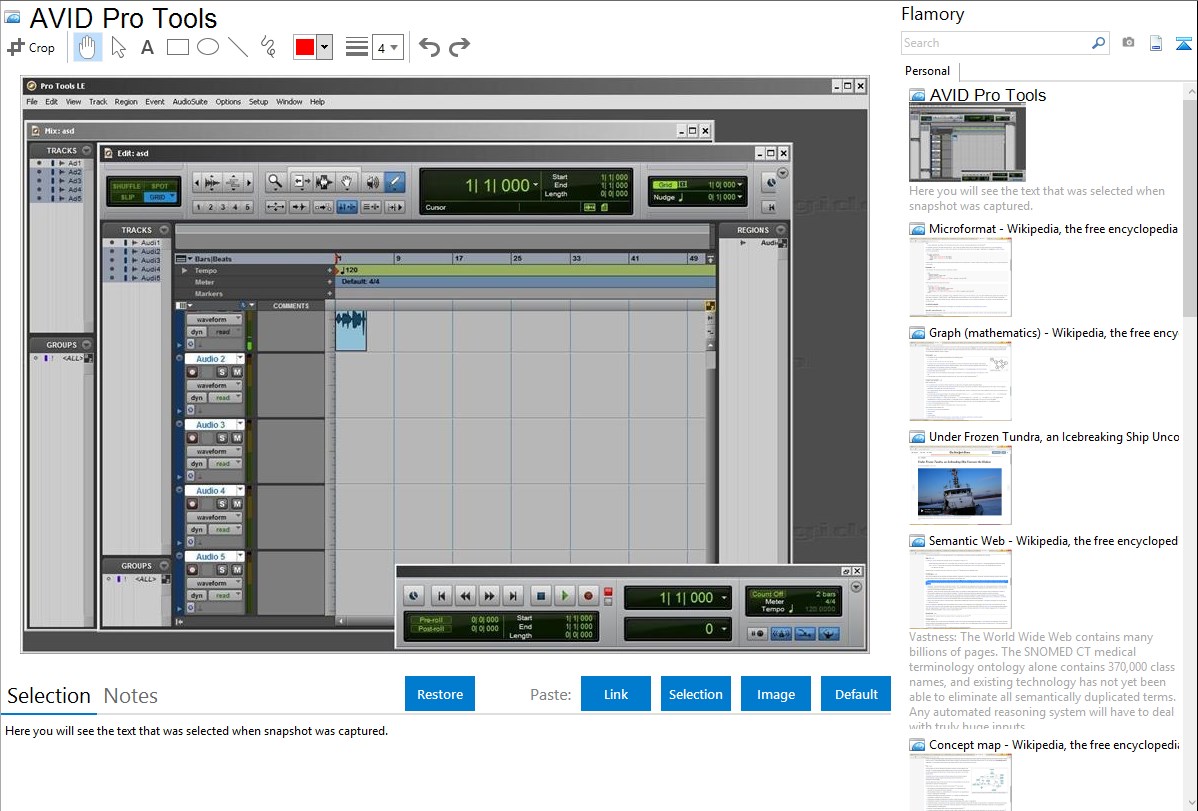Click the camera snapshot icon beside search
This screenshot has height=811, width=1198.
point(1128,43)
